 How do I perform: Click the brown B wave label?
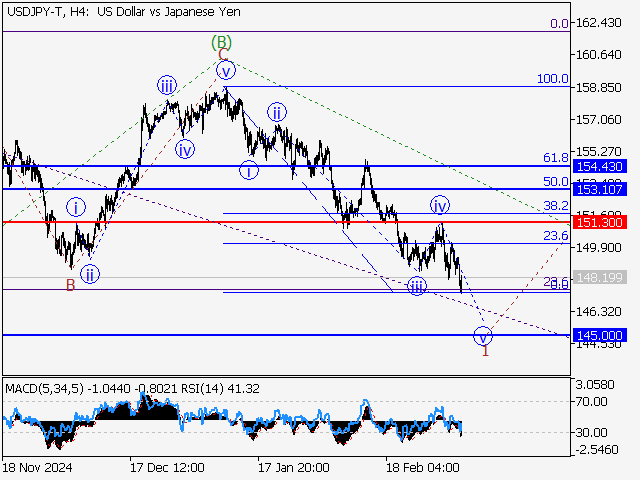[70, 285]
